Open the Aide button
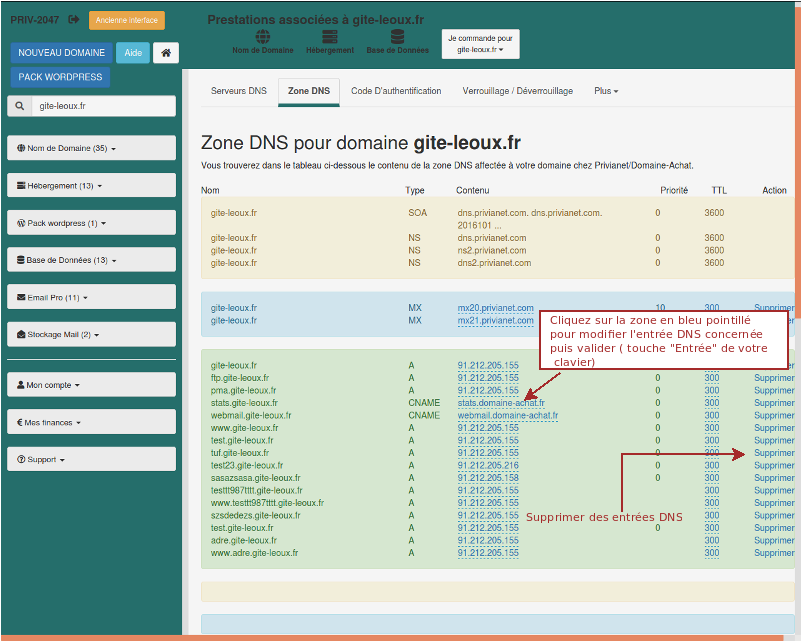803x643 pixels. click(x=133, y=53)
